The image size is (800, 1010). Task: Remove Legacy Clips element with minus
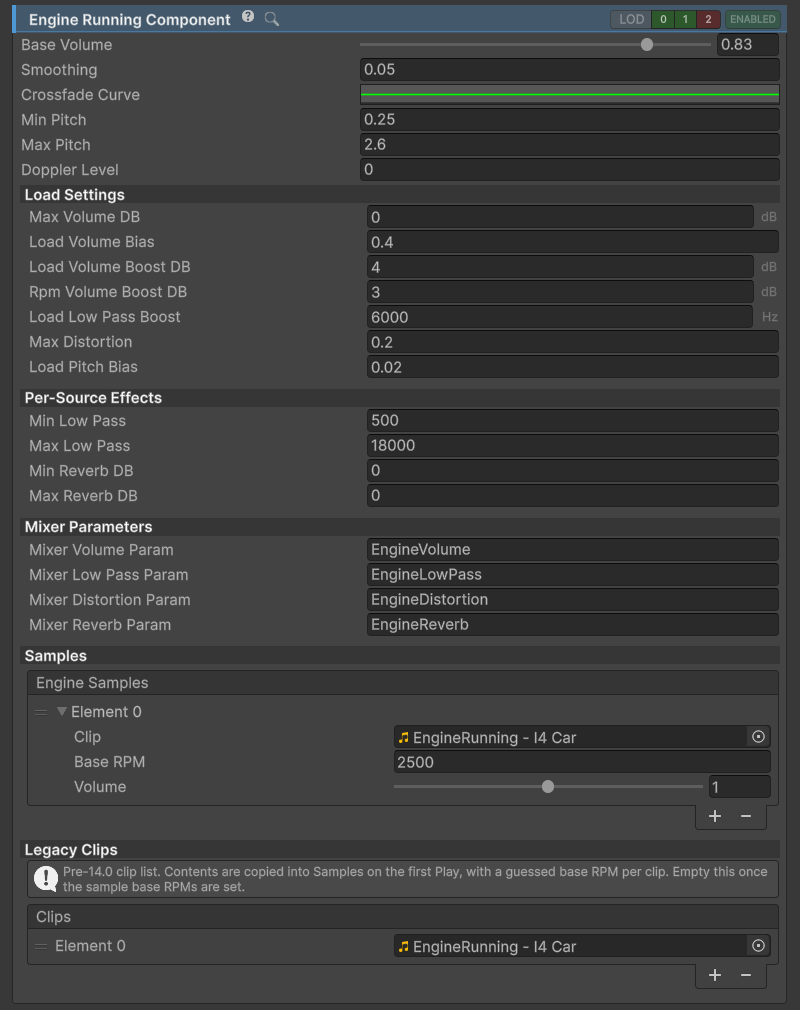tap(746, 975)
